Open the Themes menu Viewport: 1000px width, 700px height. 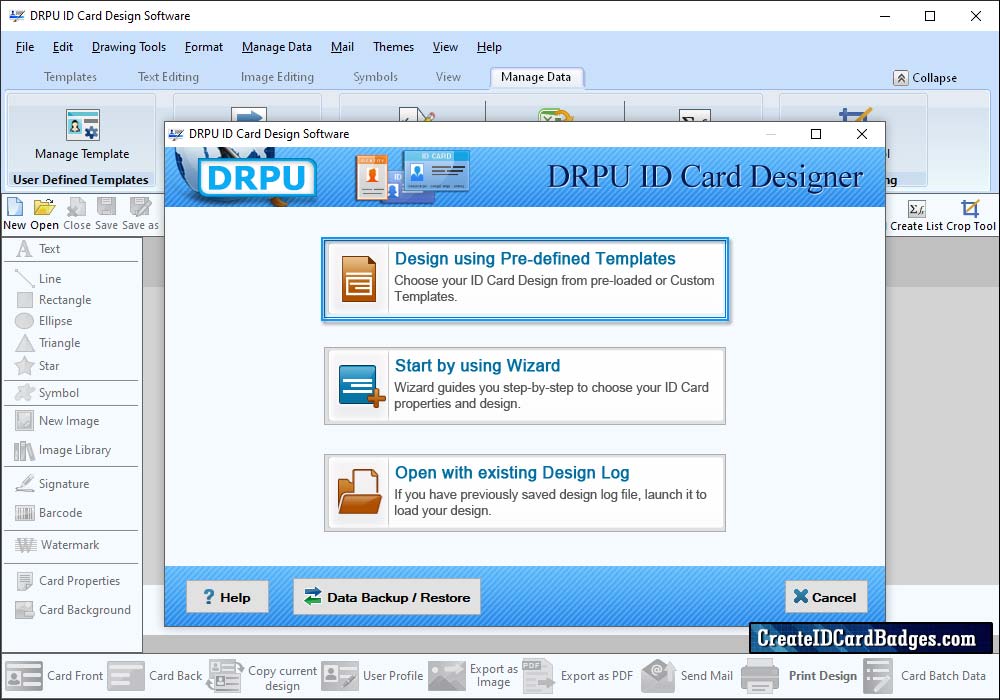click(x=393, y=47)
